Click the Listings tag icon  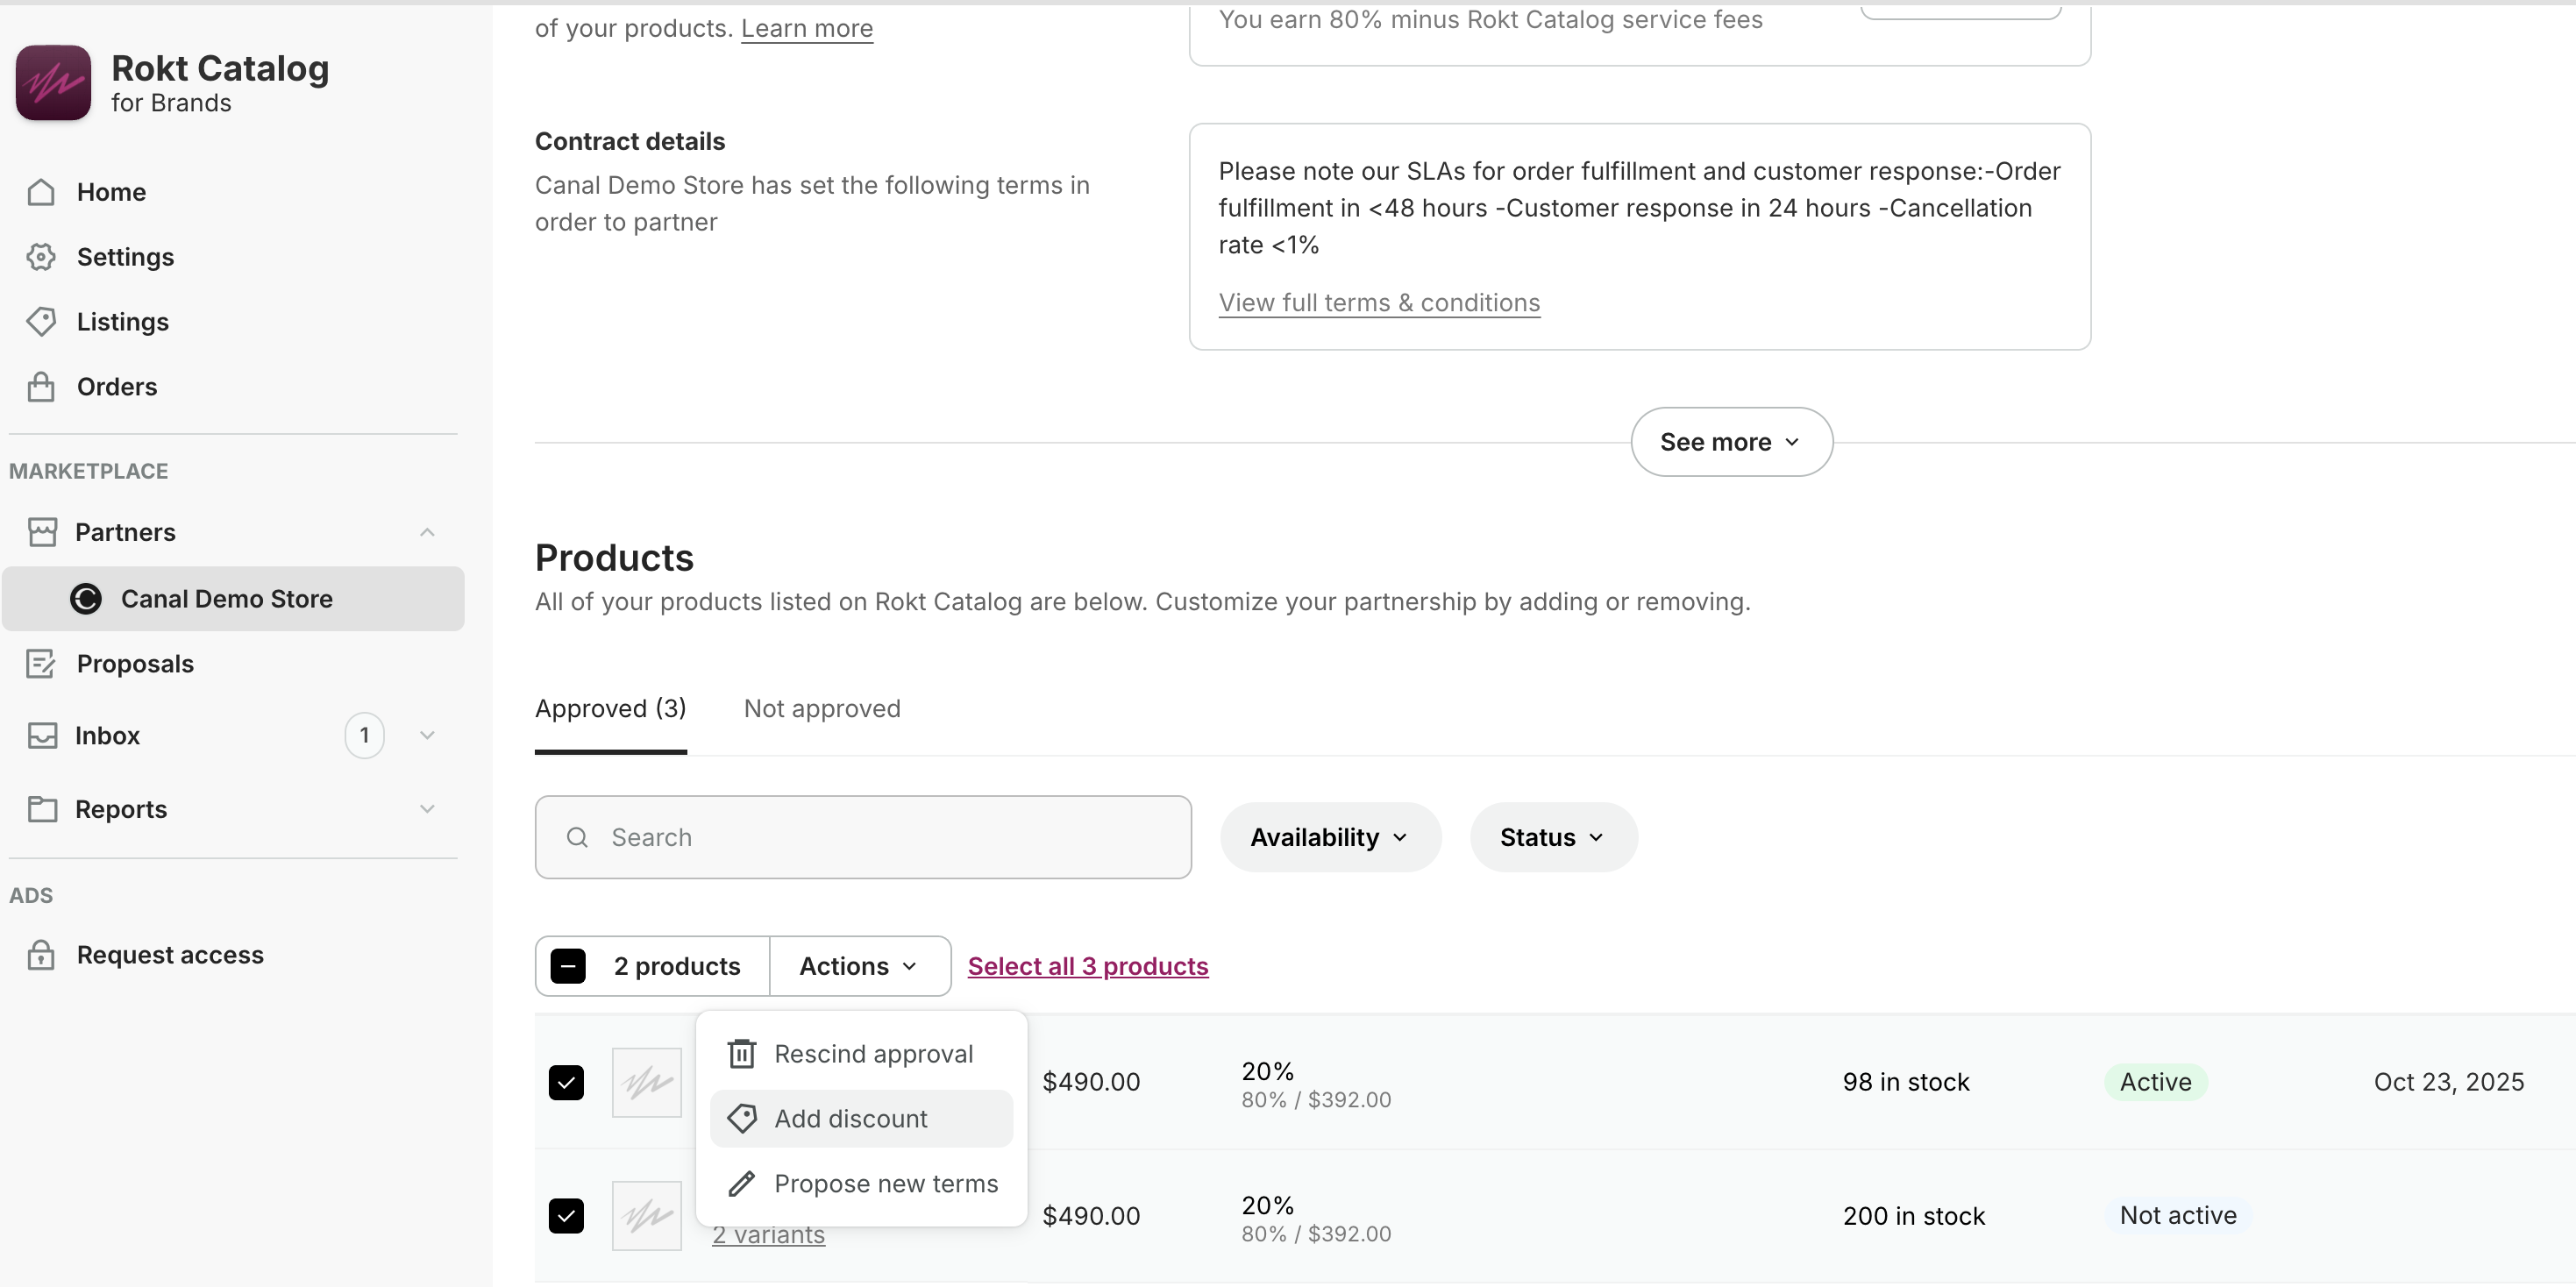(41, 322)
